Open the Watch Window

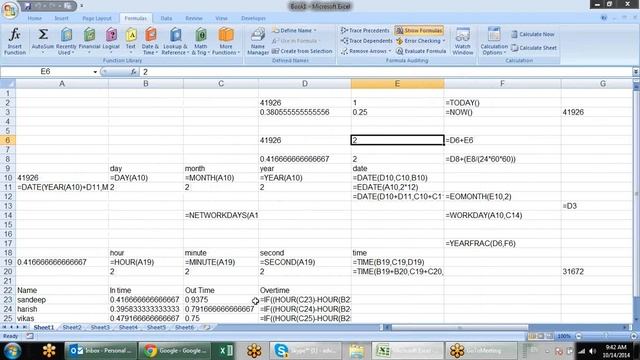[462, 41]
